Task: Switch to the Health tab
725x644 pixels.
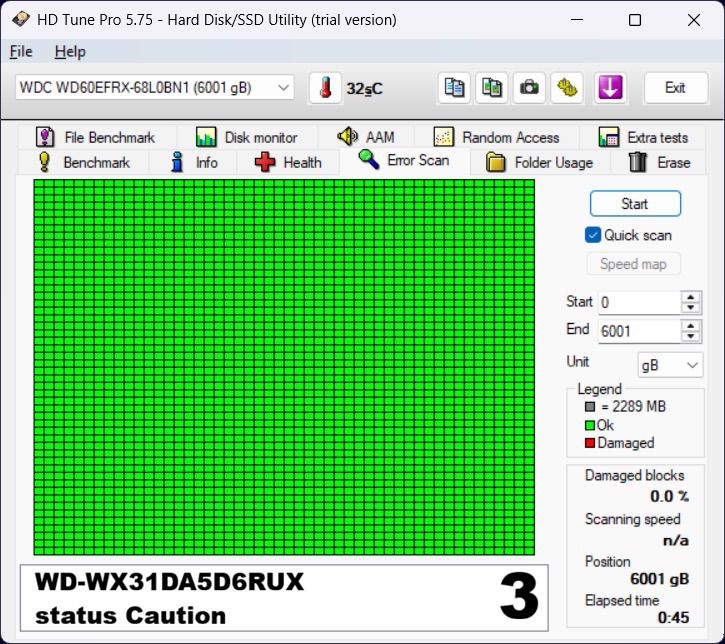Action: (x=289, y=162)
